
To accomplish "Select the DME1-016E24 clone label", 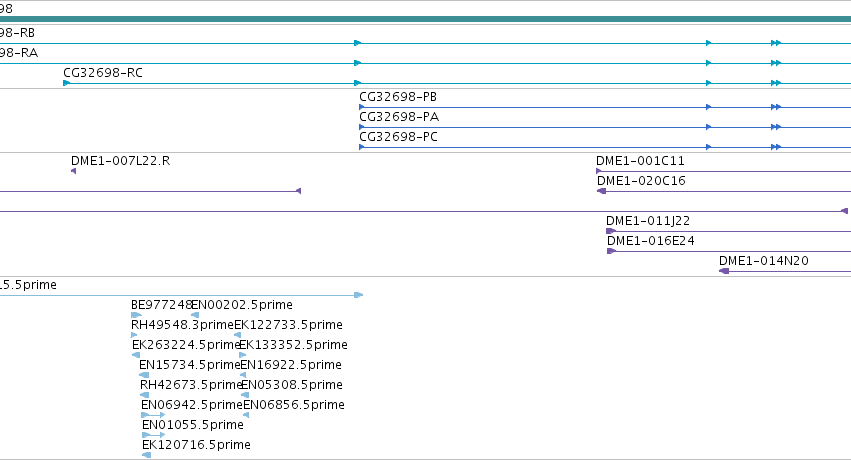I will coord(650,241).
